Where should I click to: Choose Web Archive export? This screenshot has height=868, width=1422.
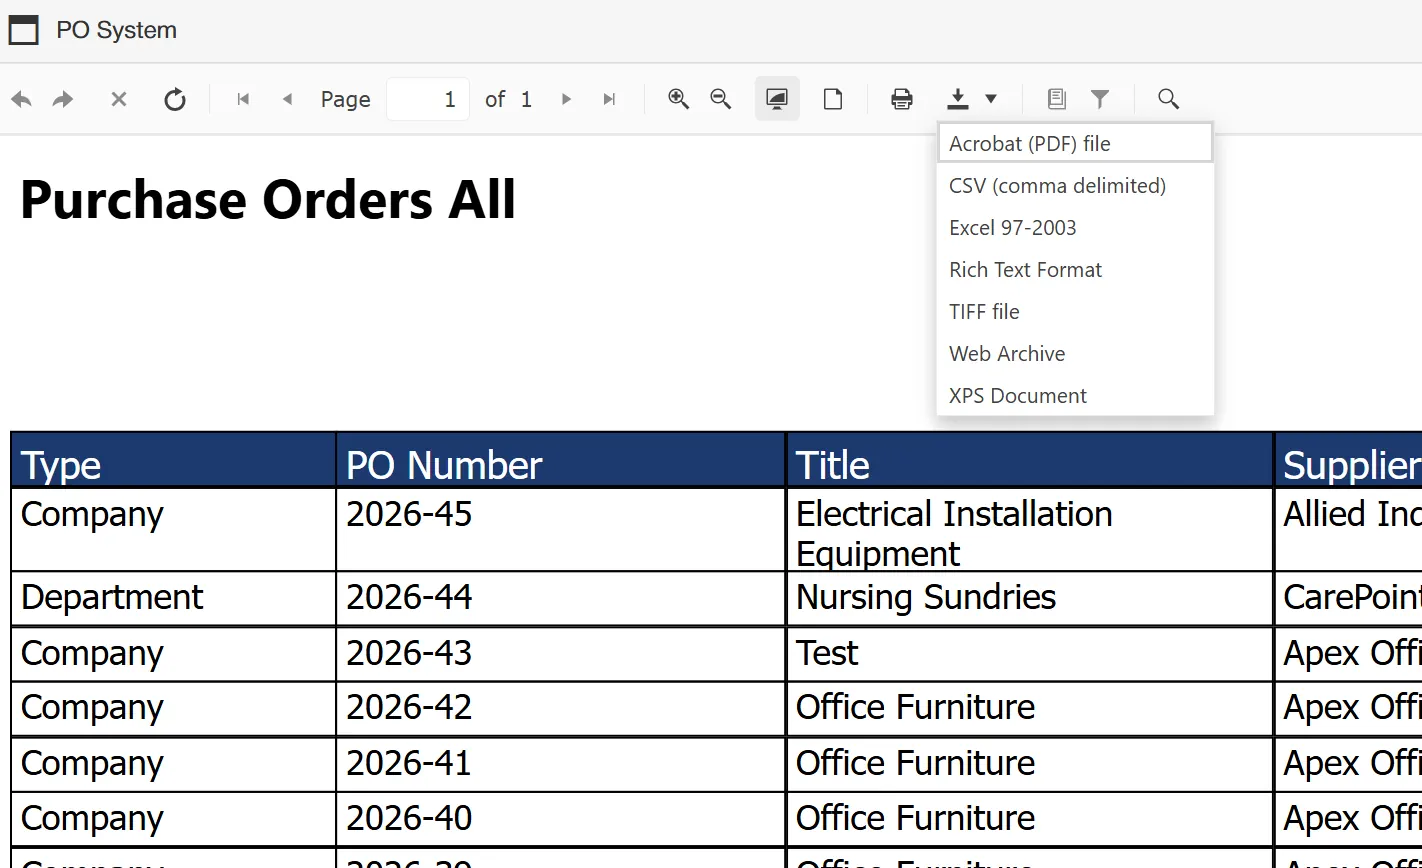click(1075, 354)
